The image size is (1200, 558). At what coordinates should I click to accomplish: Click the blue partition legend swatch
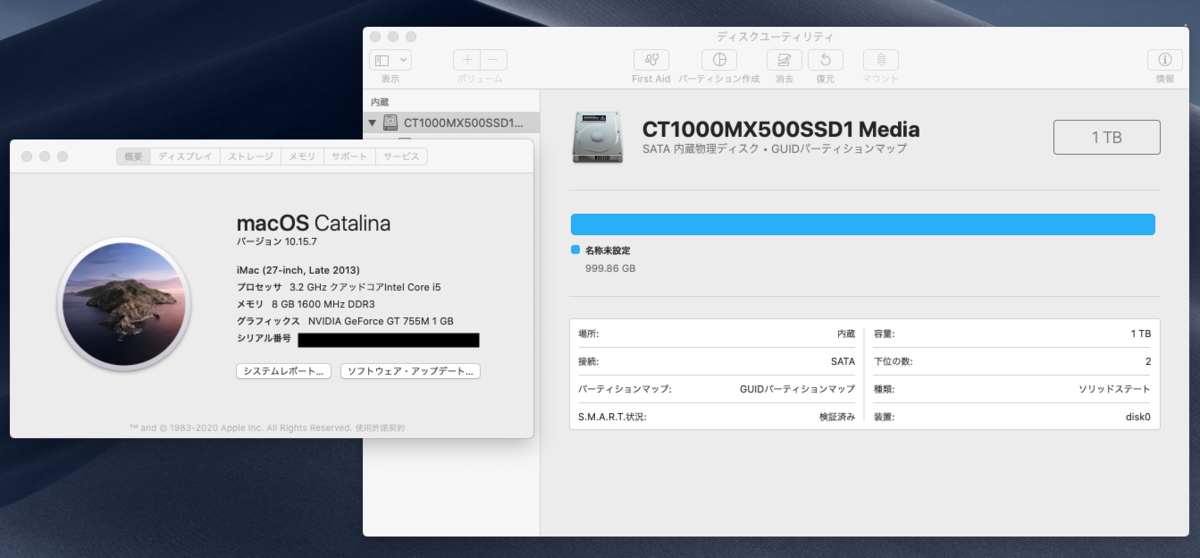[x=575, y=250]
